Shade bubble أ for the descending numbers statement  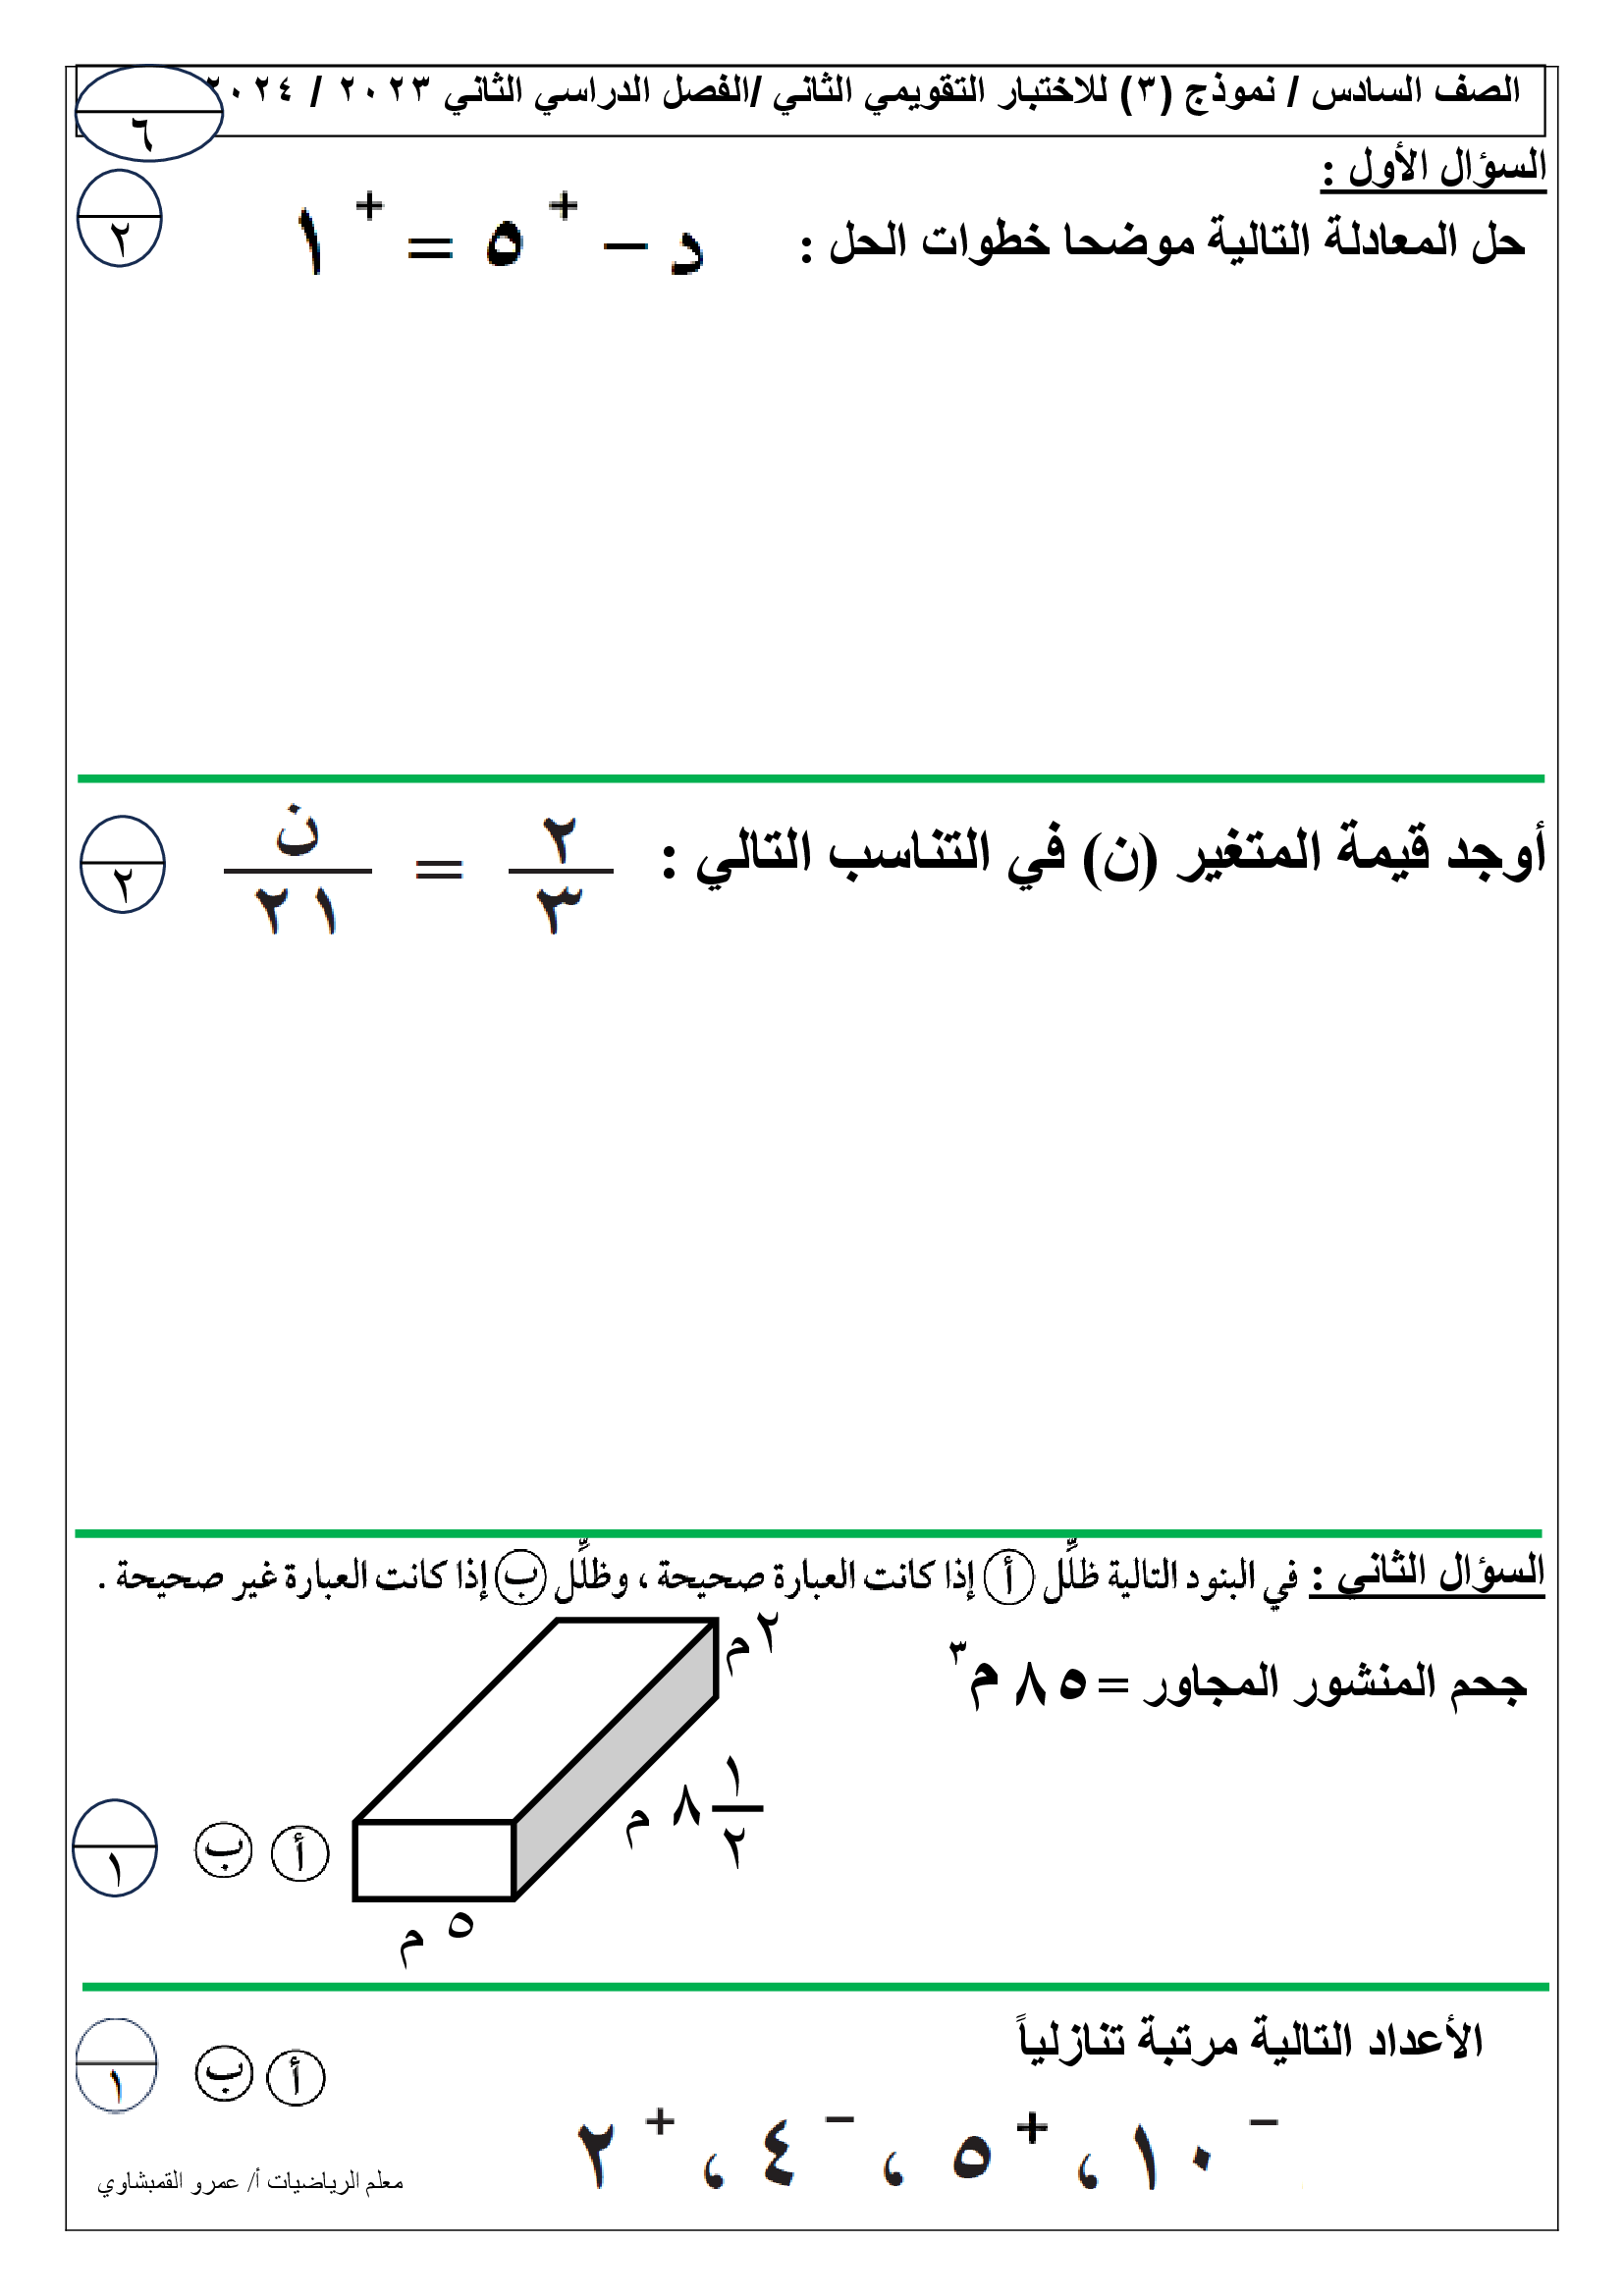296,2077
